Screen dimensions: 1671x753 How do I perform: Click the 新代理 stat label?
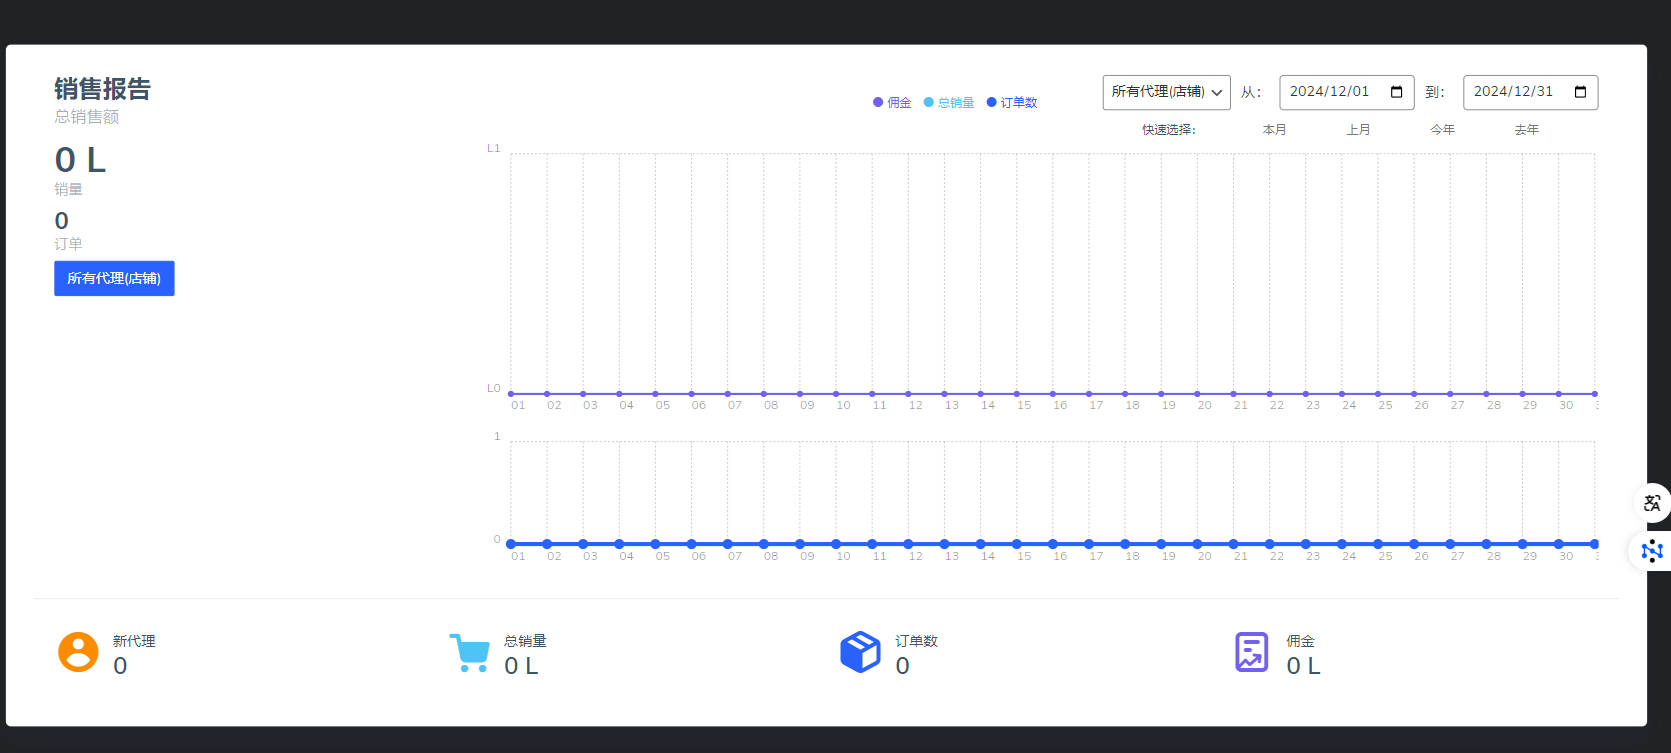[x=134, y=641]
